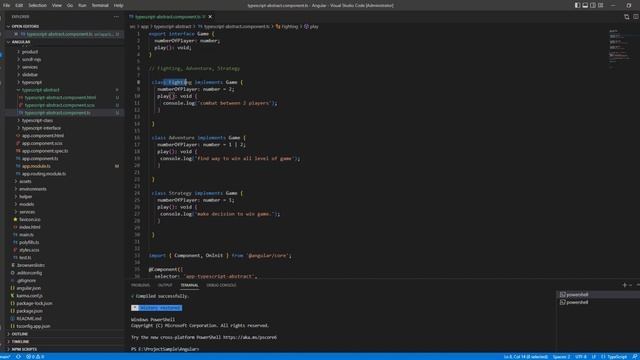Viewport: 640px width, 360px height.
Task: Close typescript-abstract.component.ts in Open Editors list
Action: click(16, 34)
